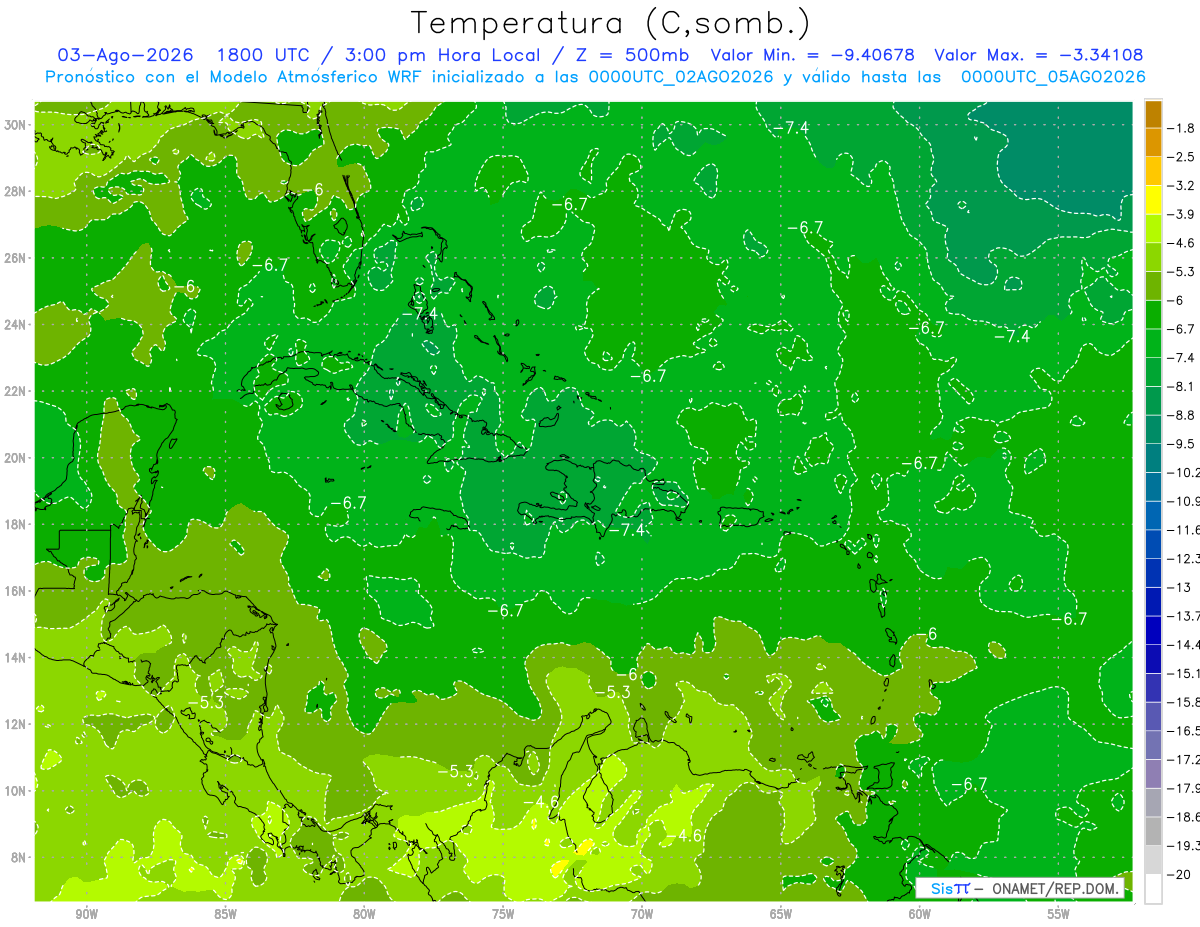
Task: Click the '14N' latitude axis label
Action: click(x=16, y=658)
